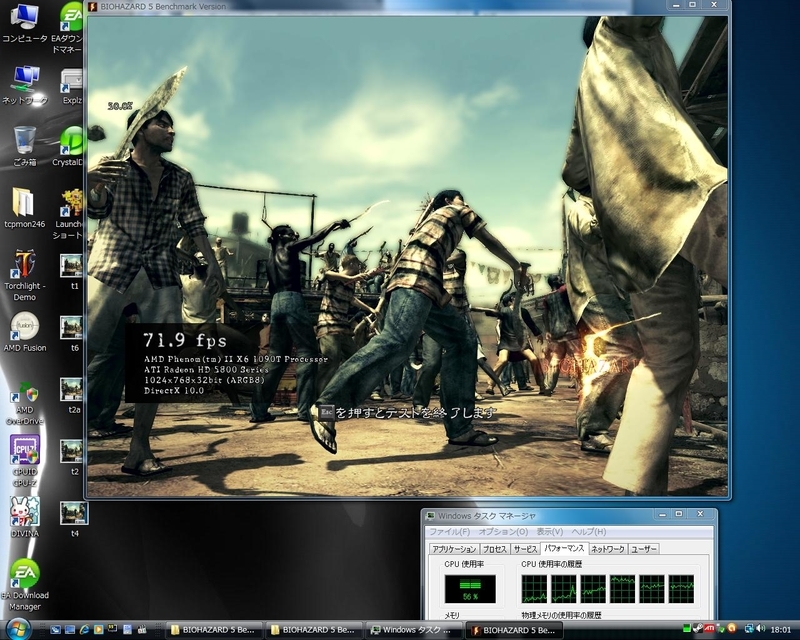800x640 pixels.
Task: Switch to second BIOHAZARD 5 folder taskbar button
Action: pos(313,630)
